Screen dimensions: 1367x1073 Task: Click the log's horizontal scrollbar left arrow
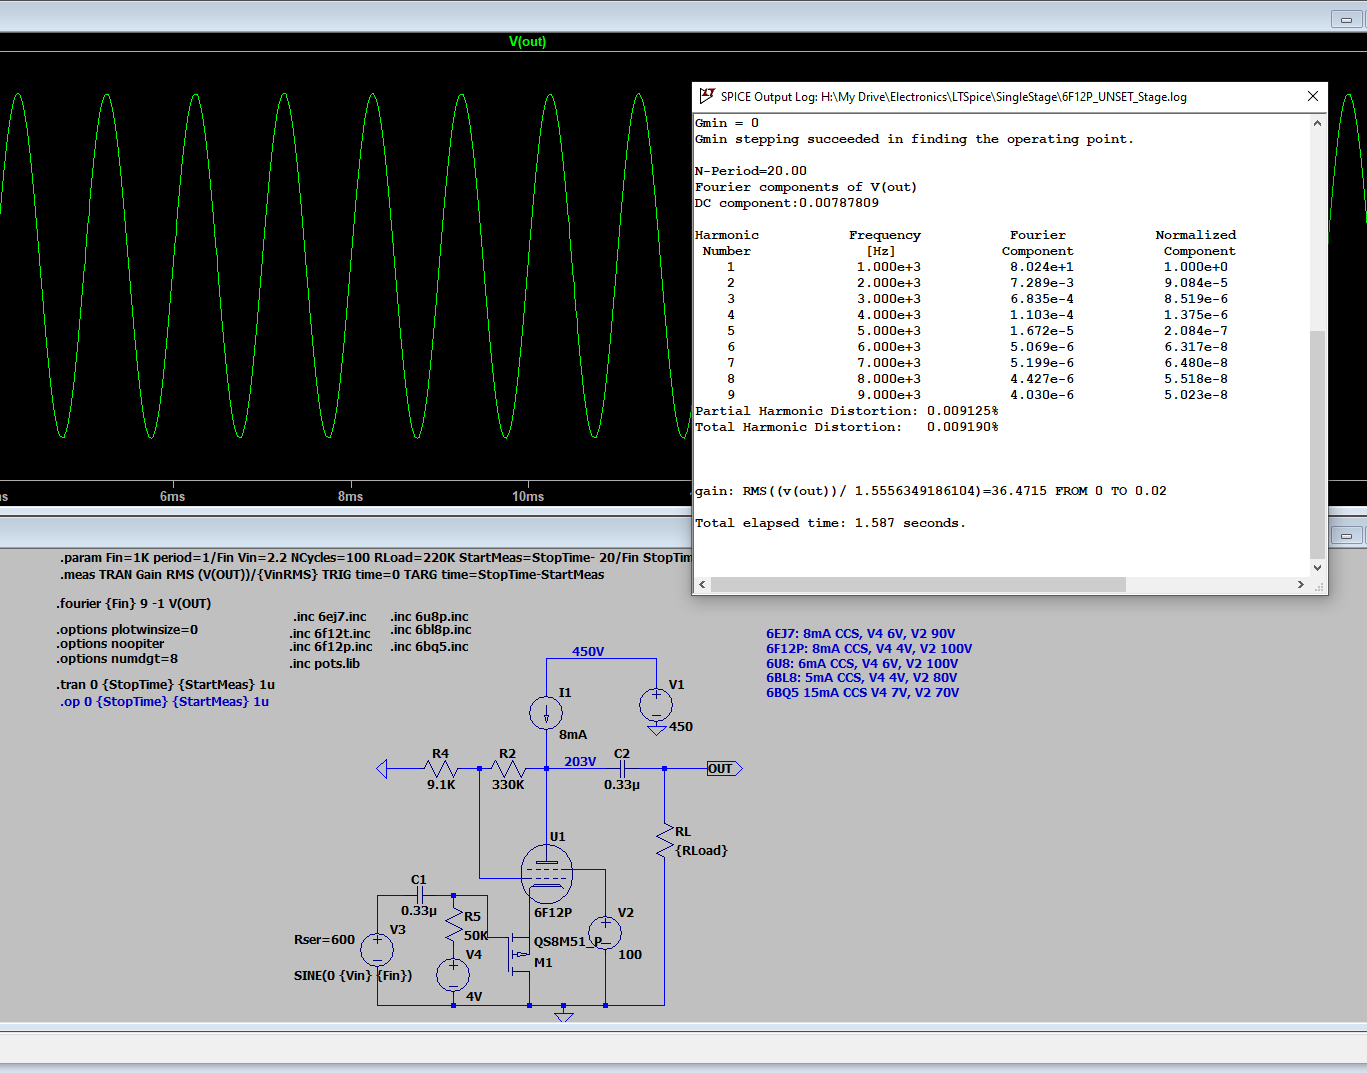(x=702, y=584)
